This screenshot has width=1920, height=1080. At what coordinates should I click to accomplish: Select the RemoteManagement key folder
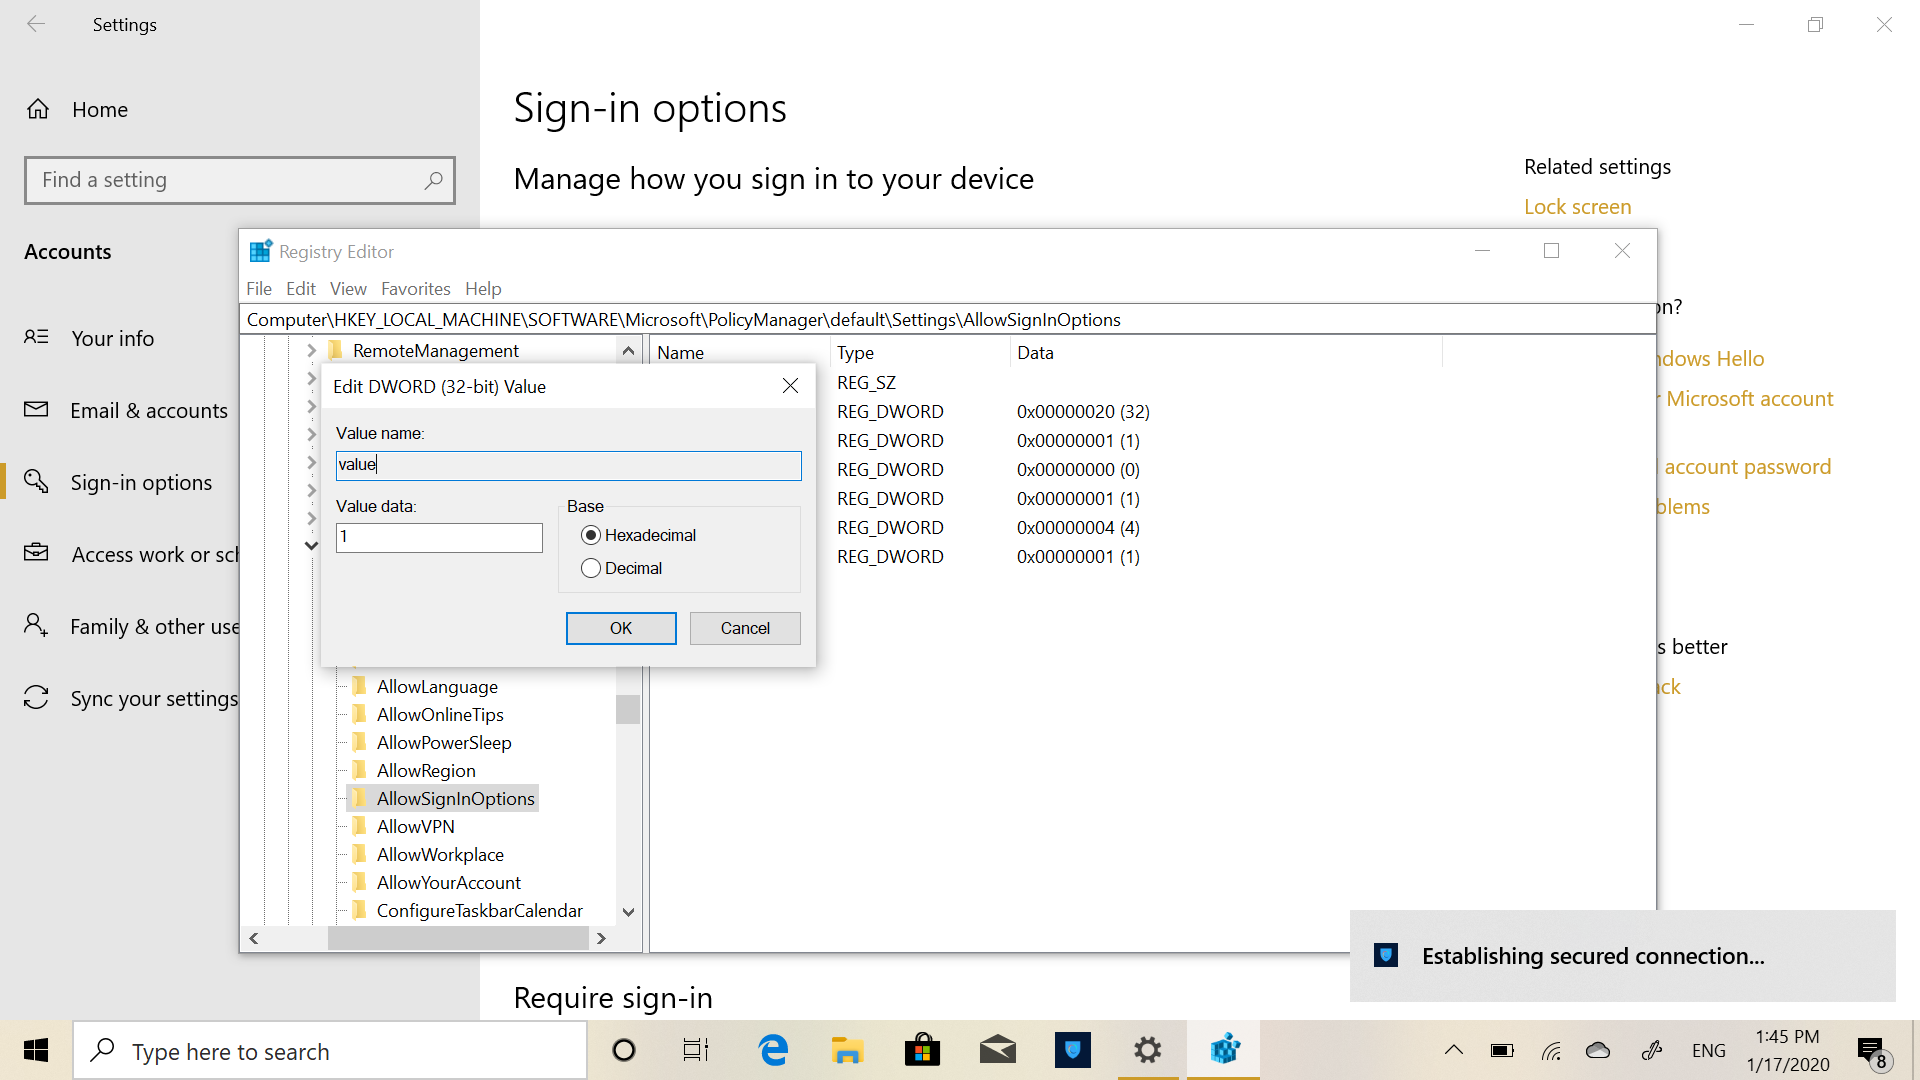(x=436, y=350)
